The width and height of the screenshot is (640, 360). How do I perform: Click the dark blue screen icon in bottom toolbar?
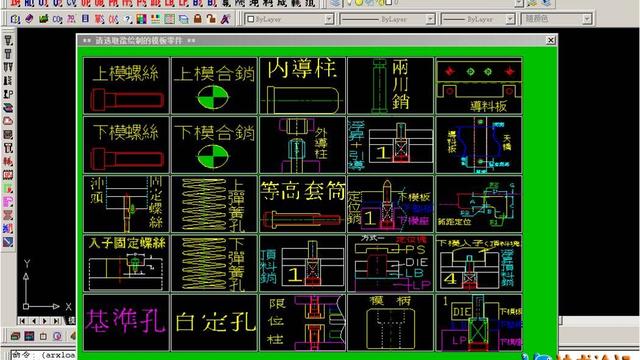(29, 336)
